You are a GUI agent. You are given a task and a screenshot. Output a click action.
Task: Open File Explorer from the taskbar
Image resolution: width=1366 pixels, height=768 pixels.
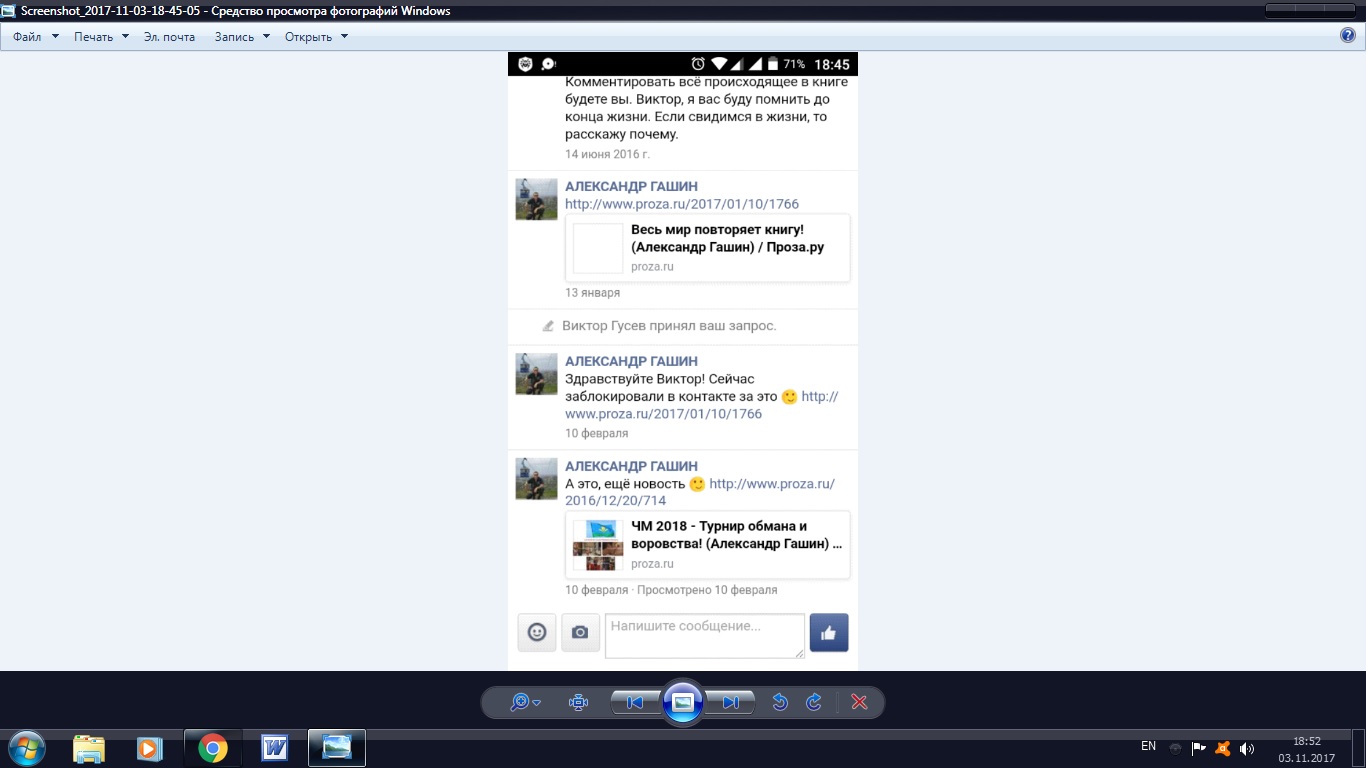click(89, 748)
